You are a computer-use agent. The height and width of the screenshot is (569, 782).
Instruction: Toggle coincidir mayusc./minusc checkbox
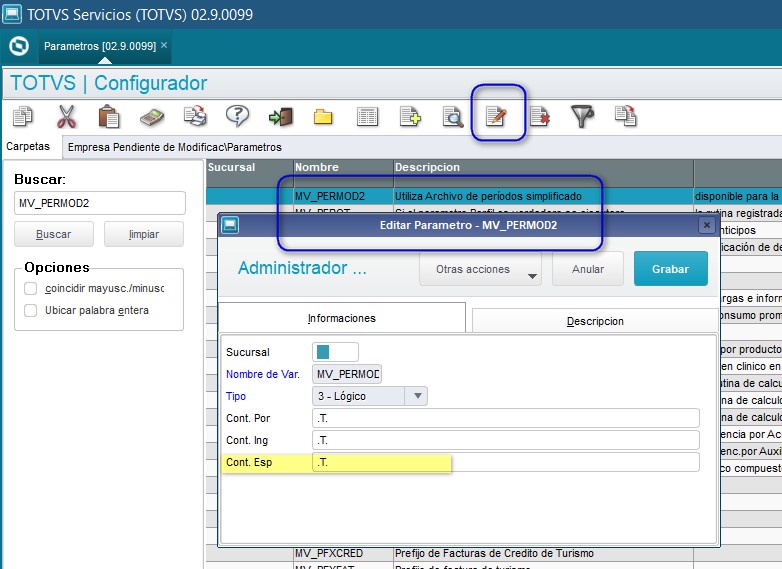coord(30,288)
